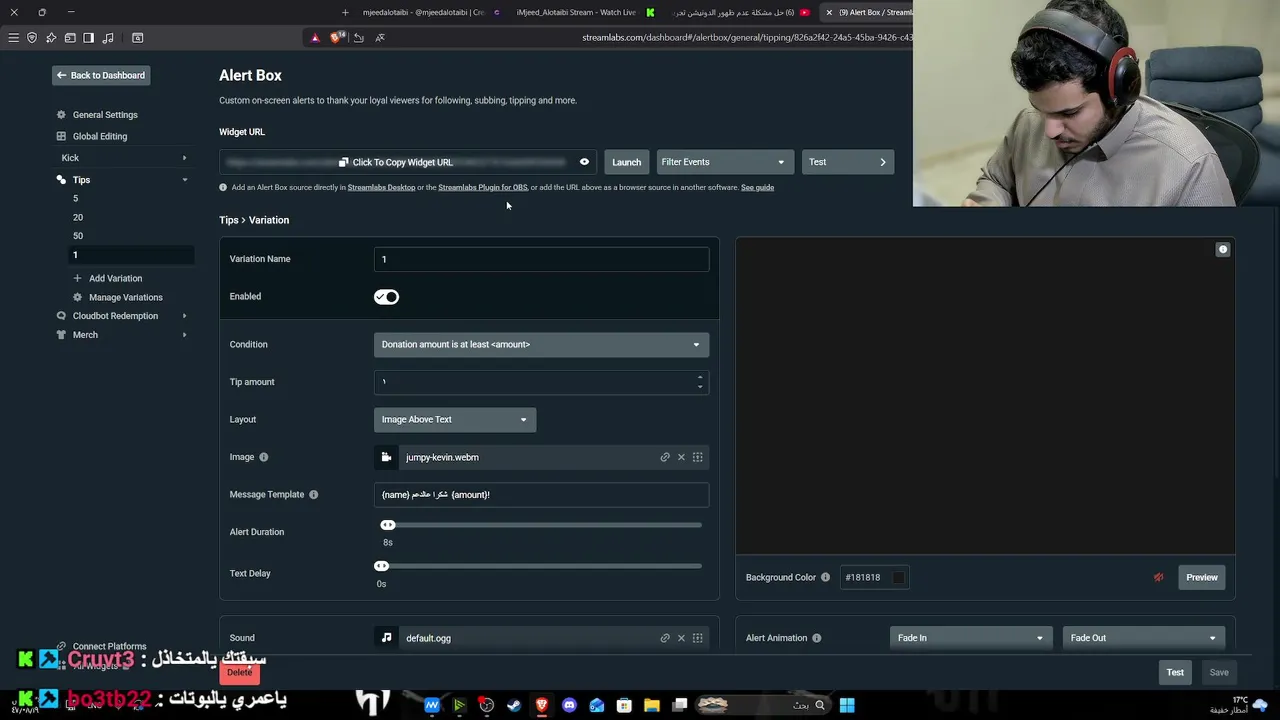Image resolution: width=1280 pixels, height=720 pixels.
Task: Open Leo AI sparkle icon in toolbar
Action: tap(51, 38)
